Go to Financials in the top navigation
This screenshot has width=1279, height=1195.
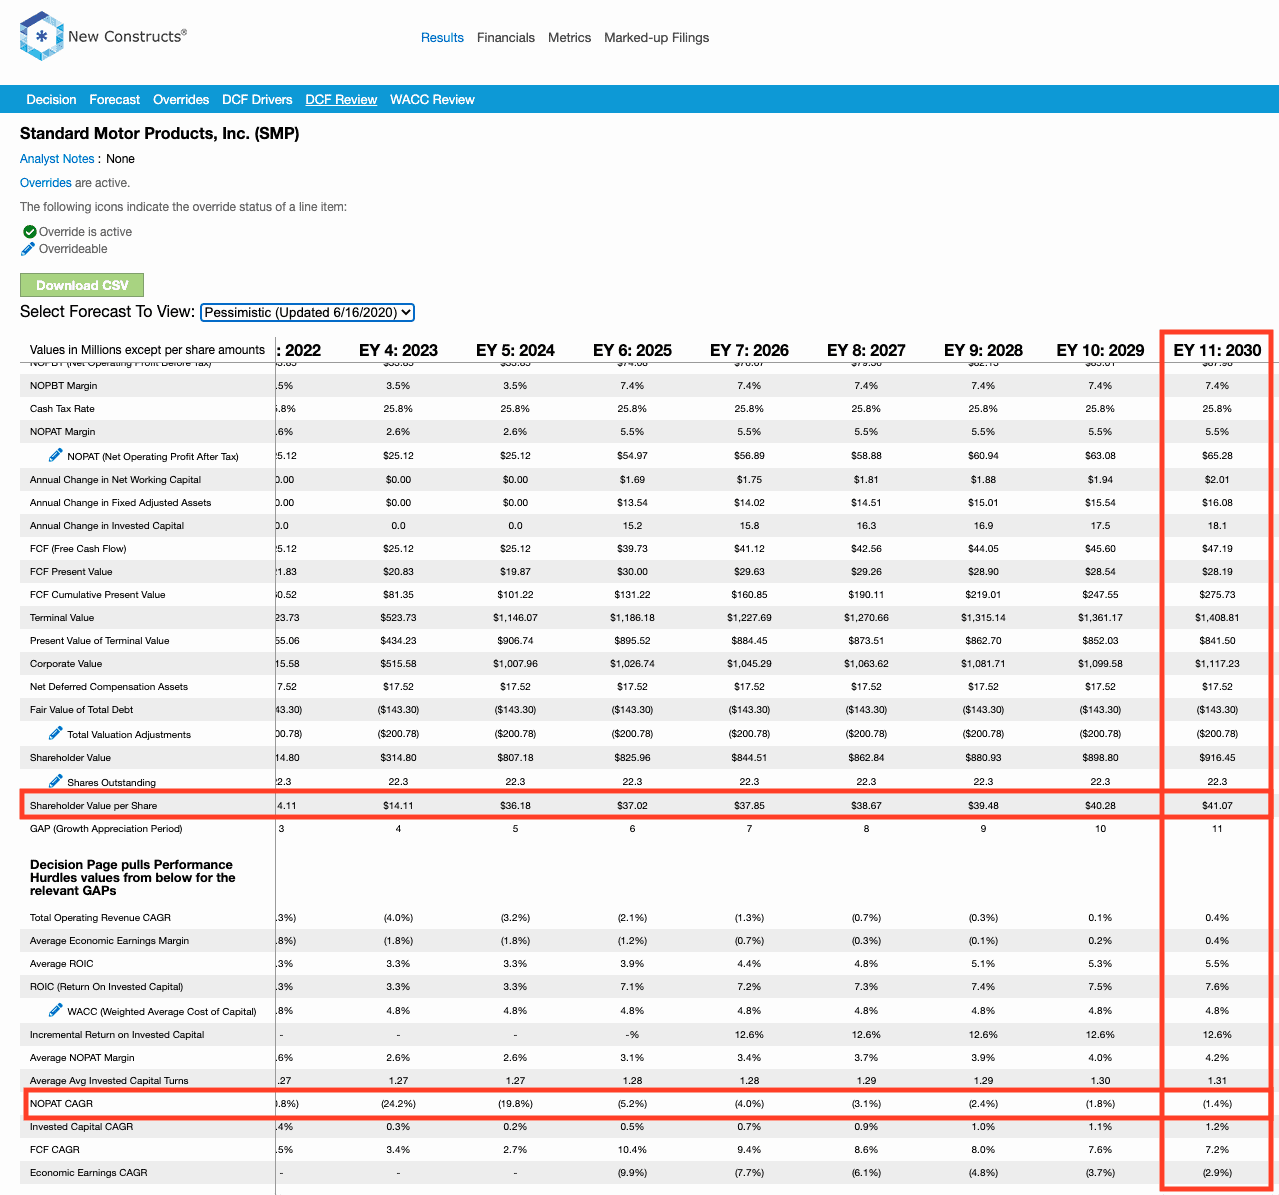506,38
